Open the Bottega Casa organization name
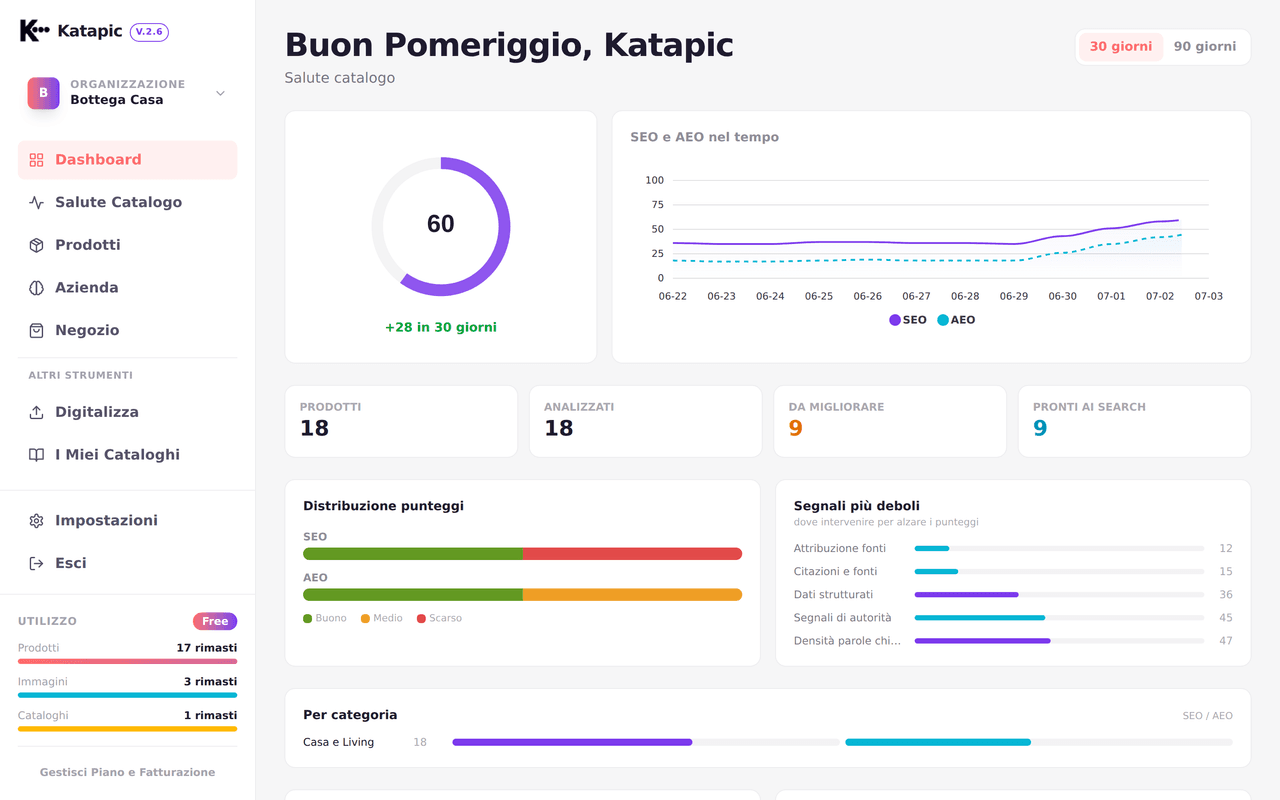 point(116,100)
